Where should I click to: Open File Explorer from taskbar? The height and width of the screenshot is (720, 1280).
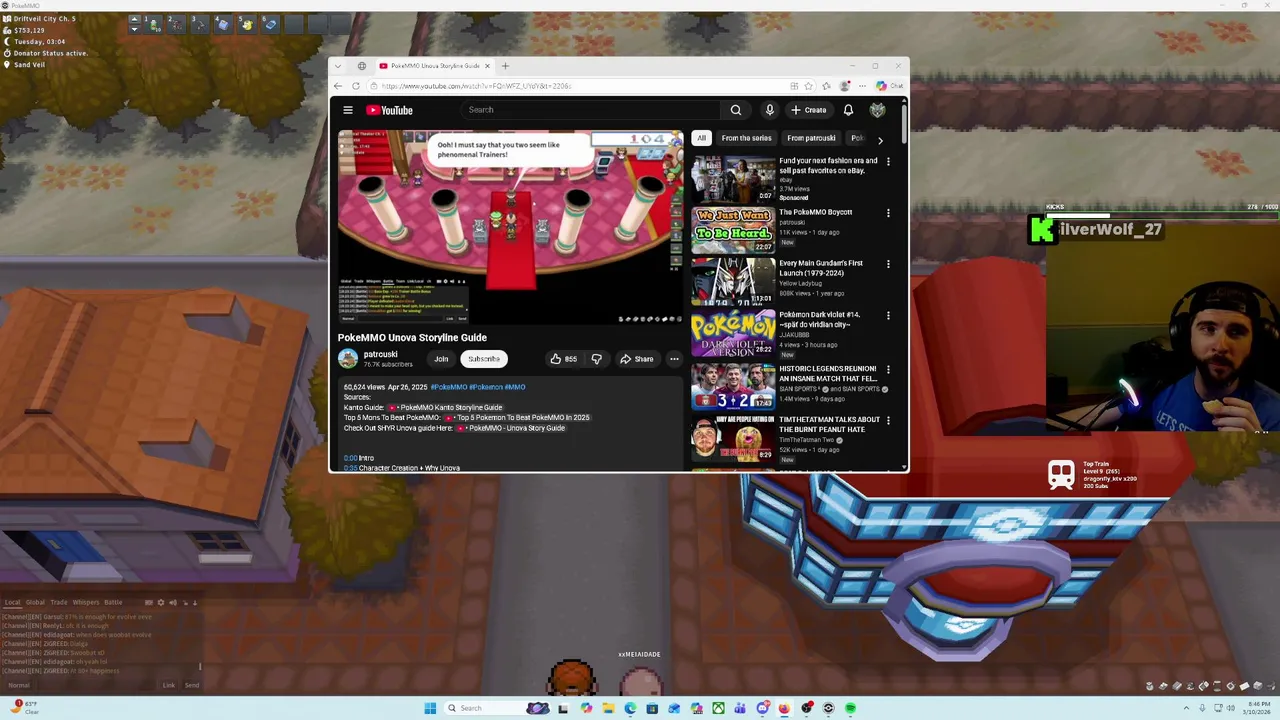pyautogui.click(x=608, y=708)
